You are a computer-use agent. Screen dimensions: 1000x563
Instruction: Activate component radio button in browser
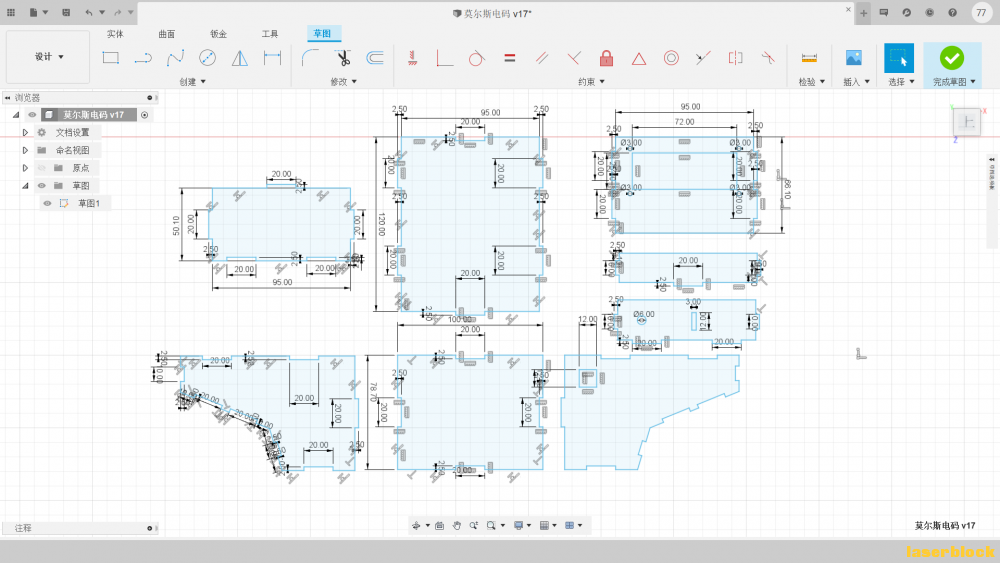[145, 115]
